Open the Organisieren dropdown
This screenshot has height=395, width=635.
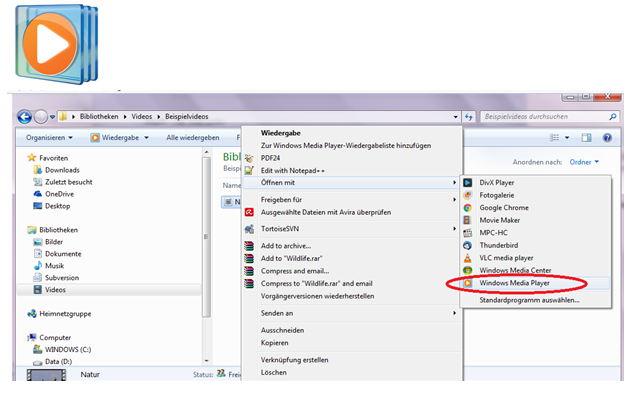(49, 138)
